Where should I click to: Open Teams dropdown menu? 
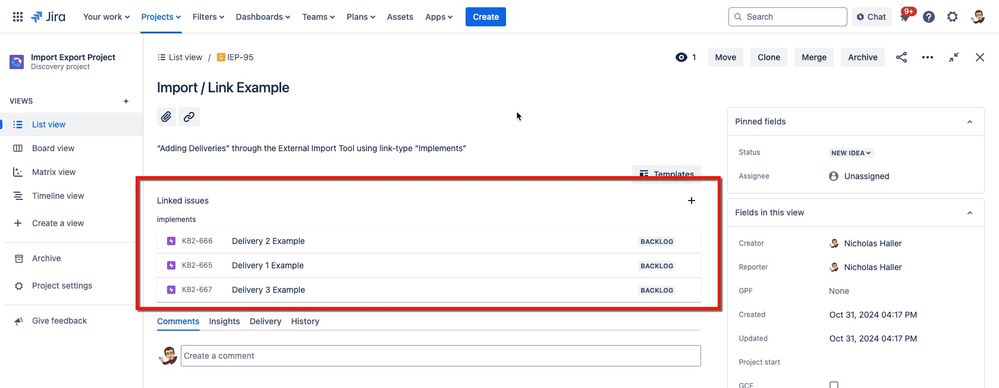pos(319,17)
